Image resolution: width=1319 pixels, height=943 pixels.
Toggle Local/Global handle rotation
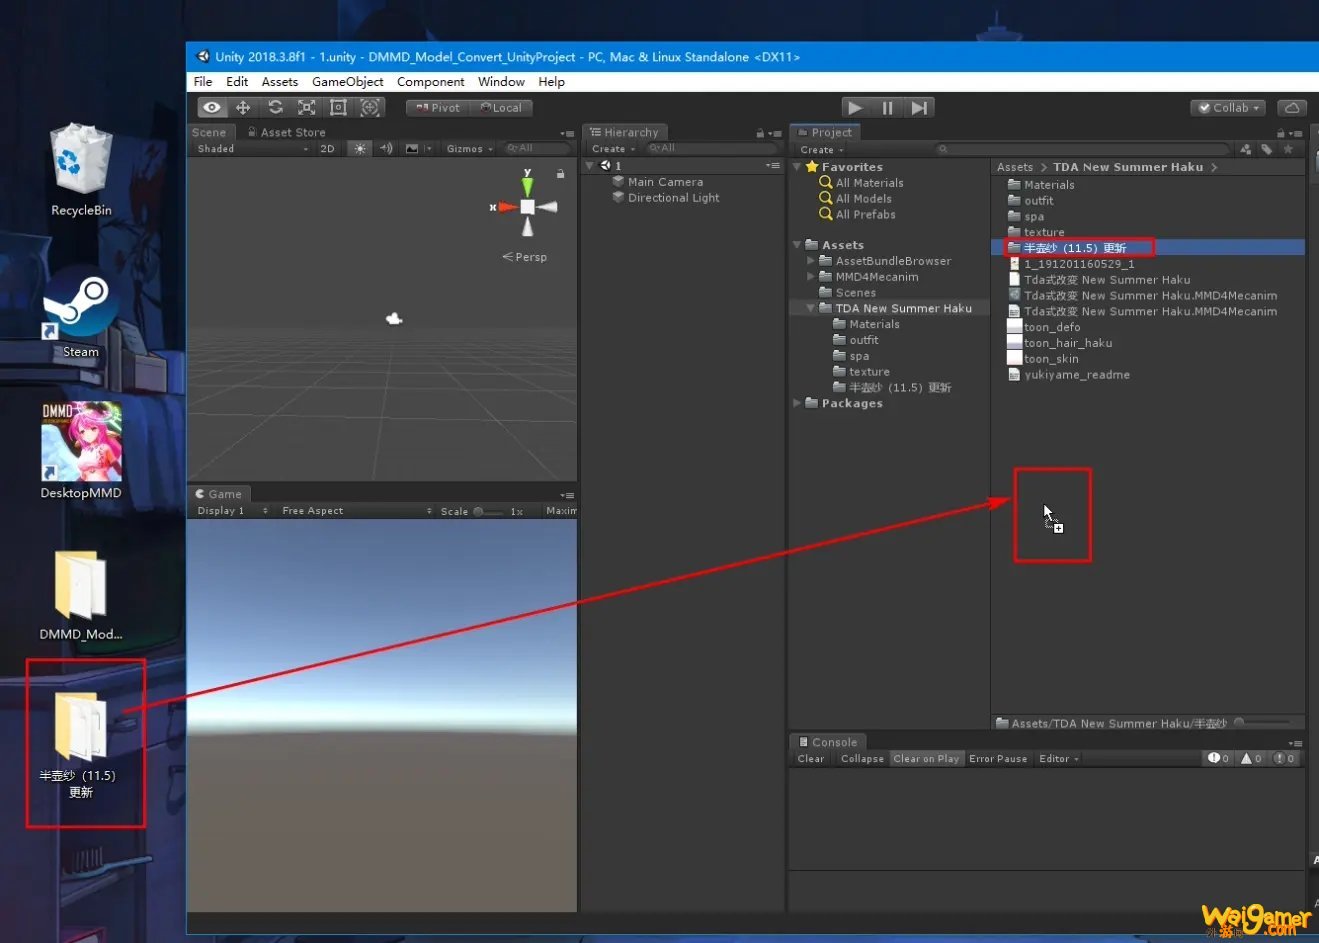coord(501,107)
